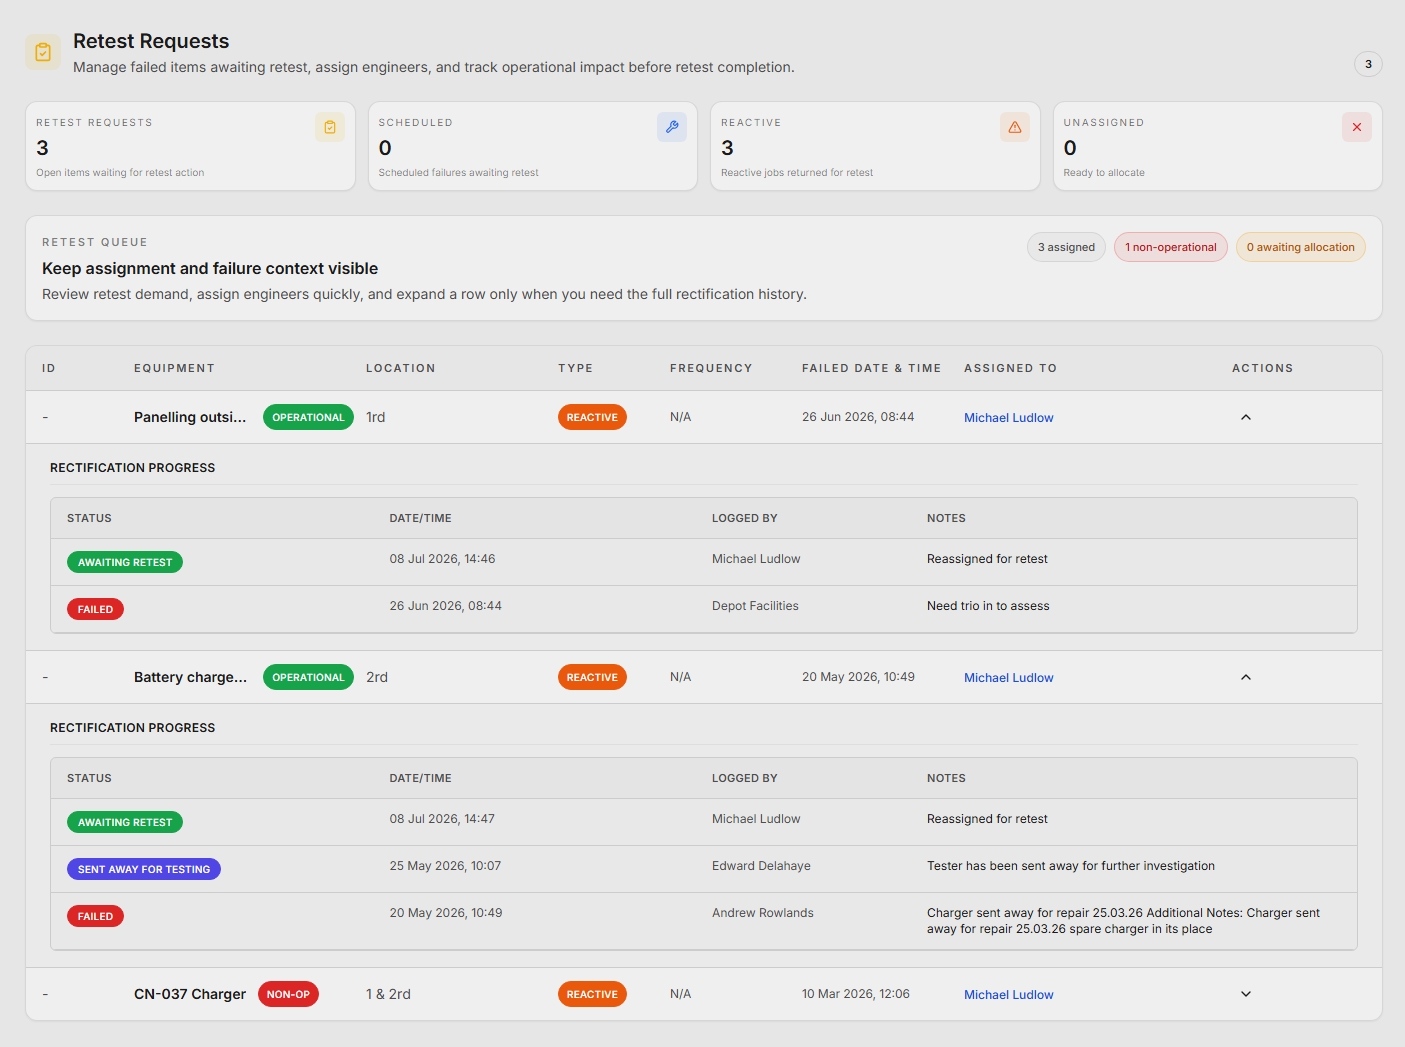
Task: Click the Retest Requests clipboard header icon
Action: coord(43,52)
